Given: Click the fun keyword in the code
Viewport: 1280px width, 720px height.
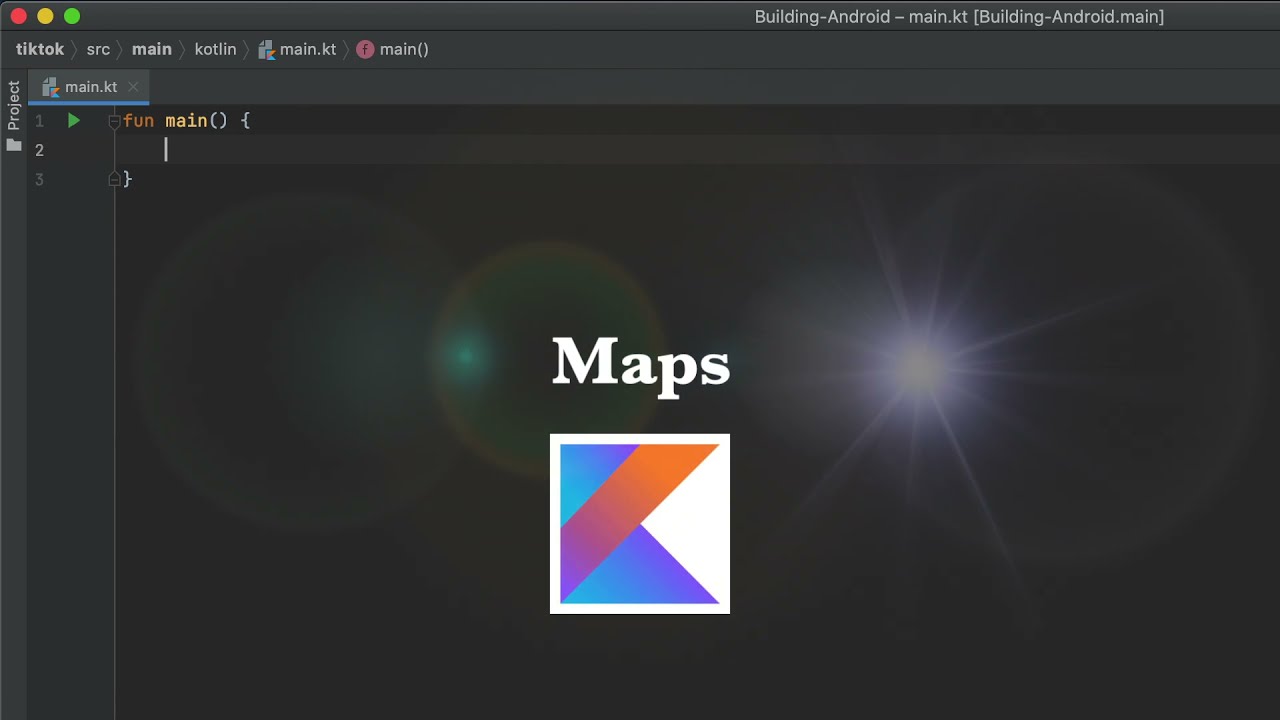Looking at the screenshot, I should (139, 120).
